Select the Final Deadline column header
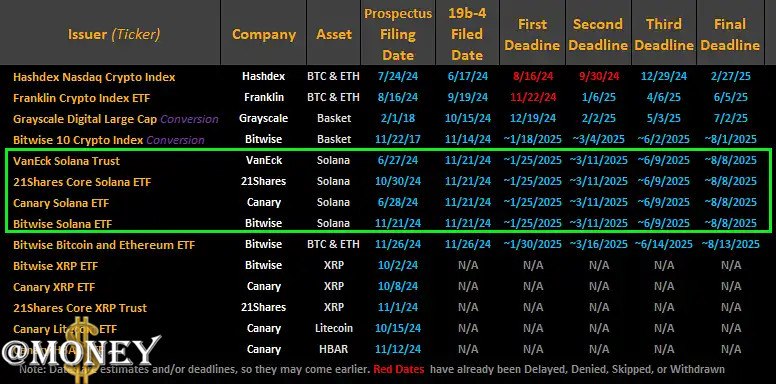 coord(730,35)
